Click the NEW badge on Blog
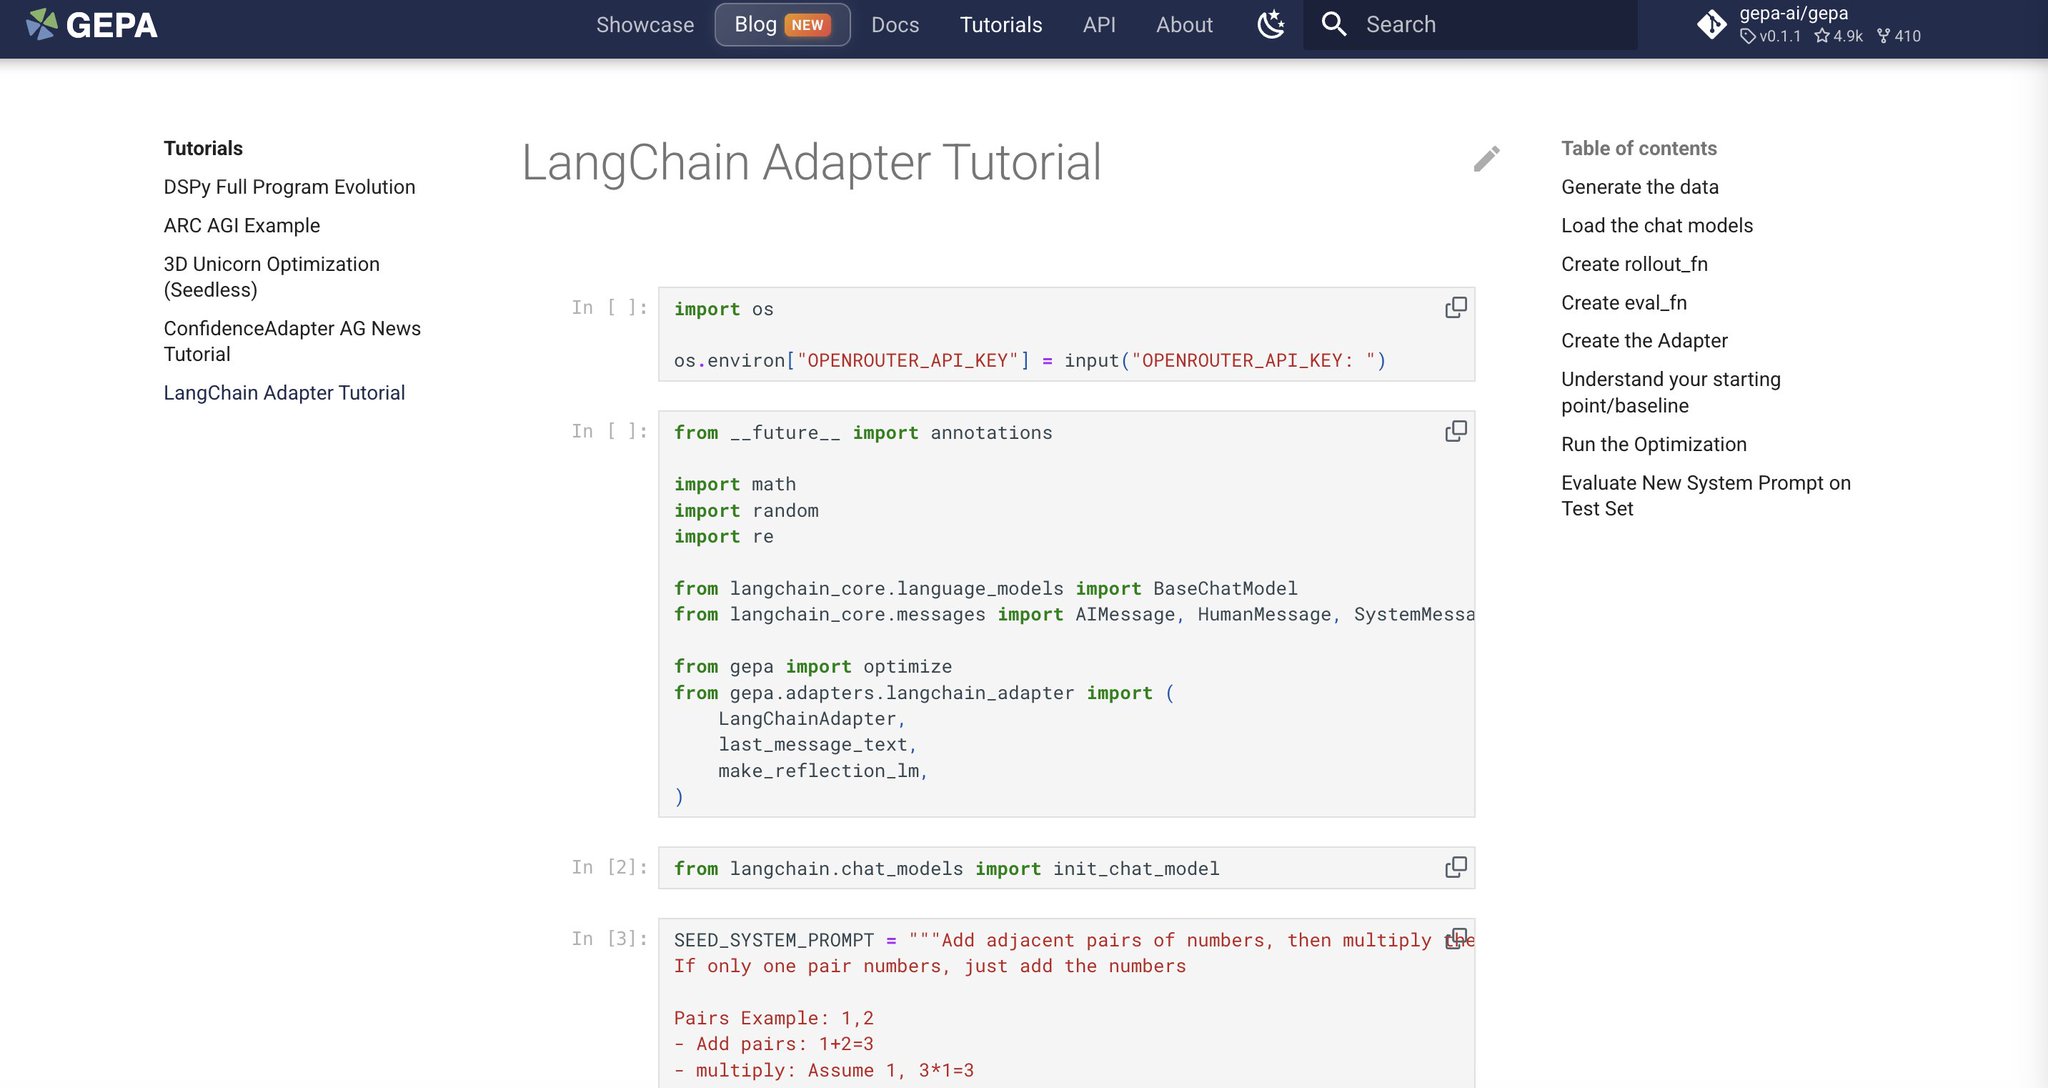 pyautogui.click(x=807, y=25)
